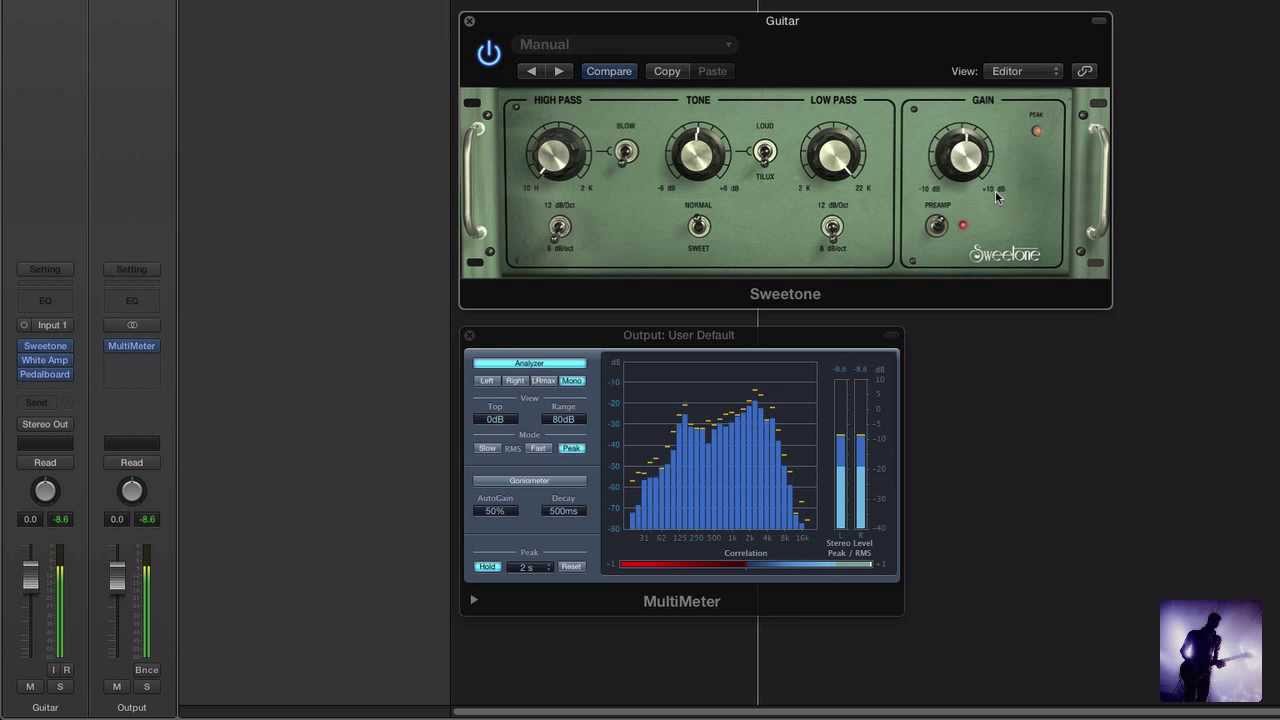The width and height of the screenshot is (1280, 720).
Task: Click the Copy button
Action: pos(667,72)
